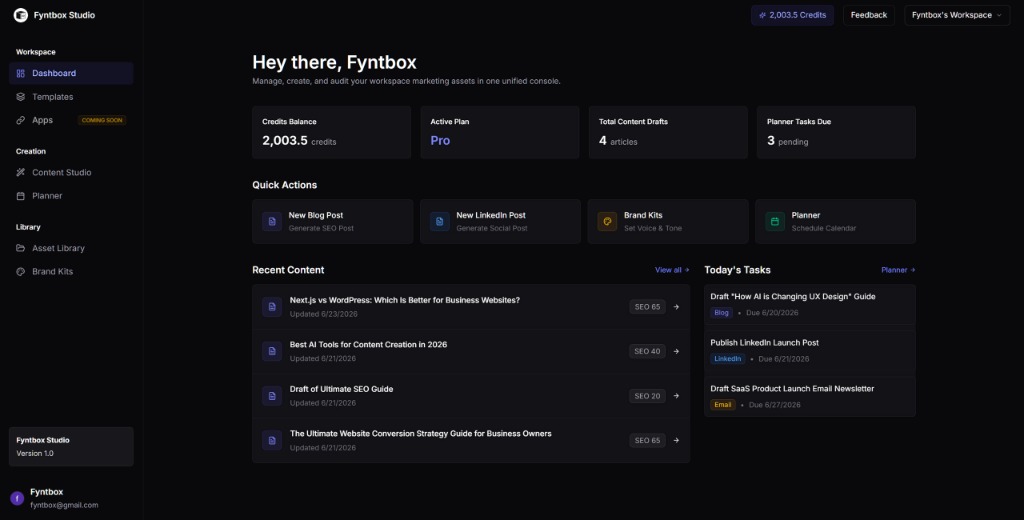Click the chevron in the workspace selector
1024x520 pixels.
click(999, 15)
